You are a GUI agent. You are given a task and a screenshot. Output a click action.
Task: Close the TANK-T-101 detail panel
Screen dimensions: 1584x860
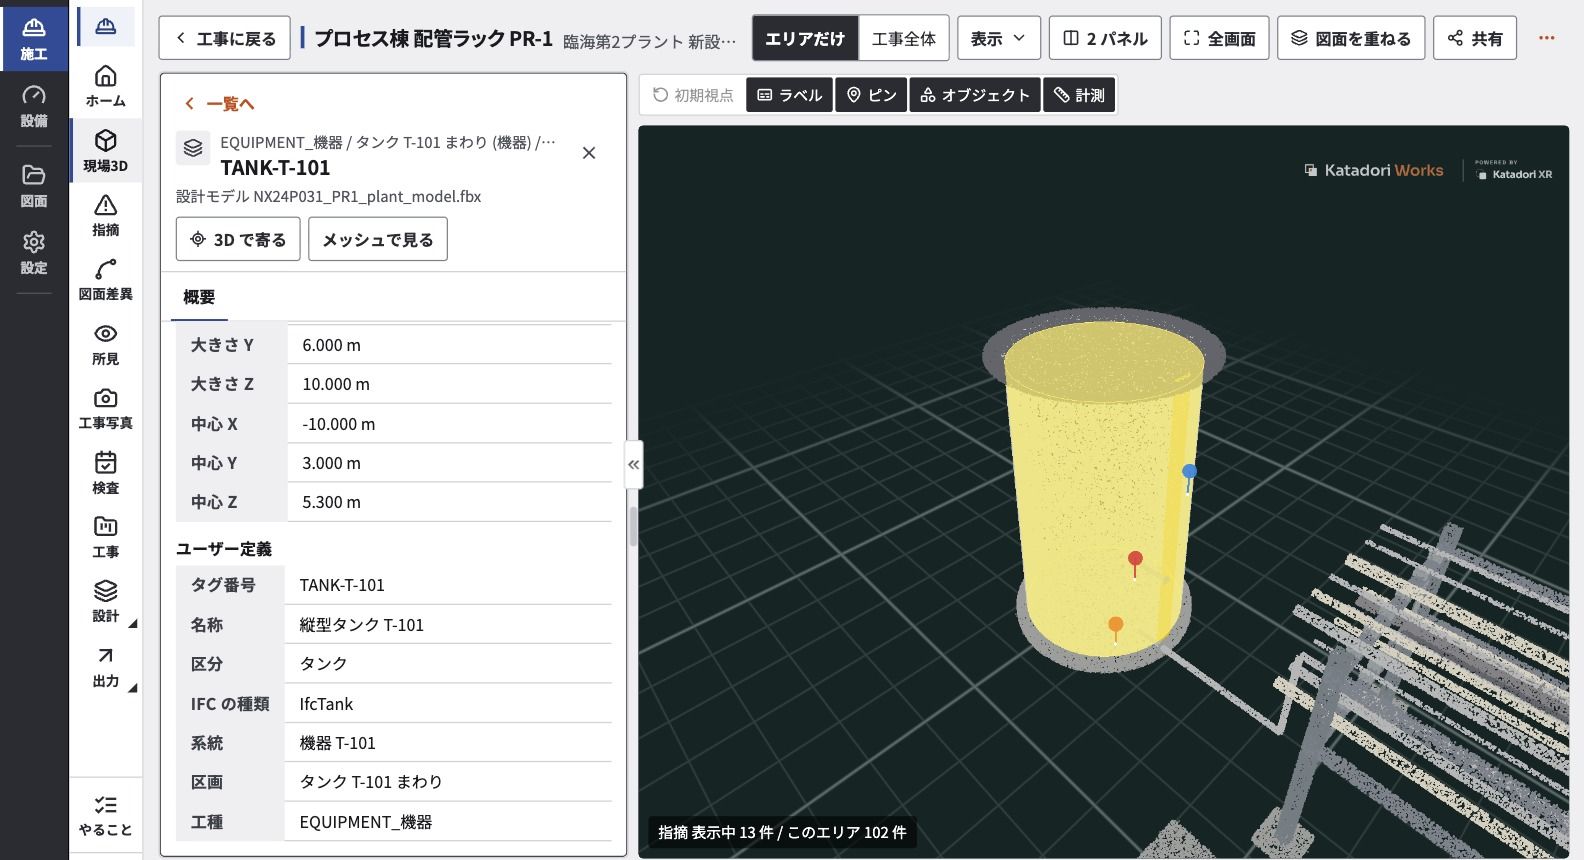coord(589,153)
